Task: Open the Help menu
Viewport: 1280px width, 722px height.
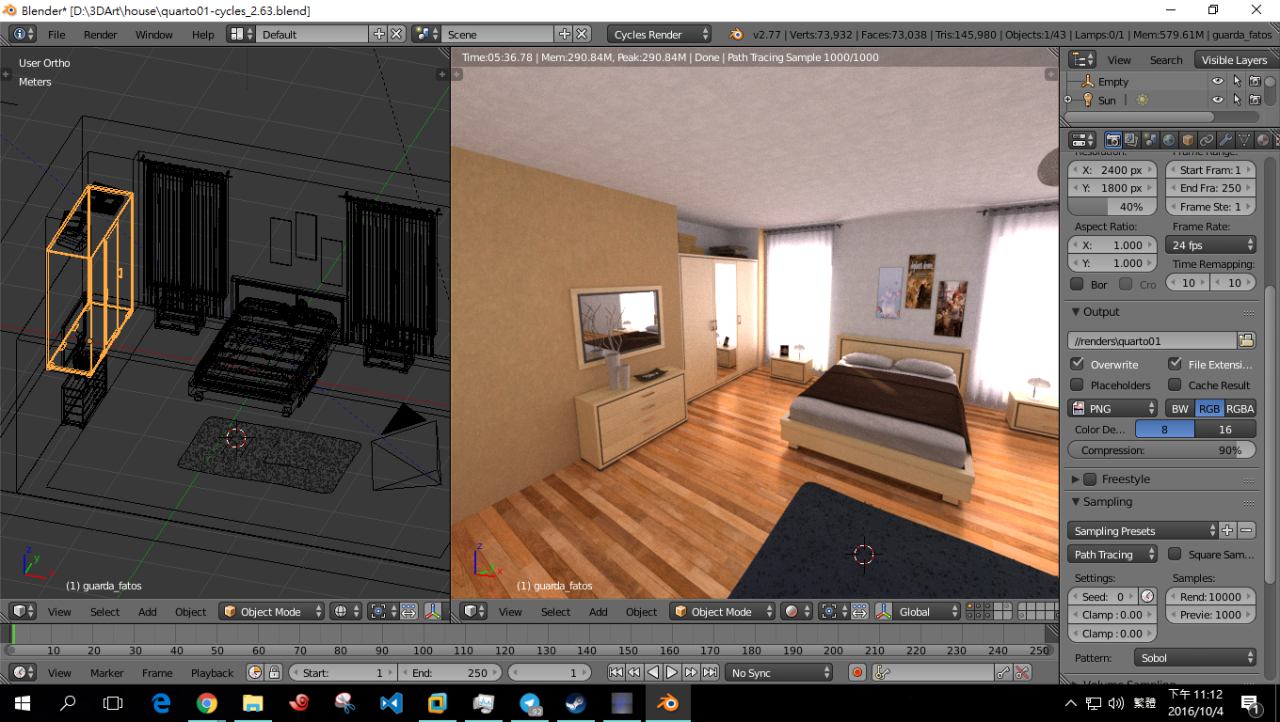Action: pos(203,34)
